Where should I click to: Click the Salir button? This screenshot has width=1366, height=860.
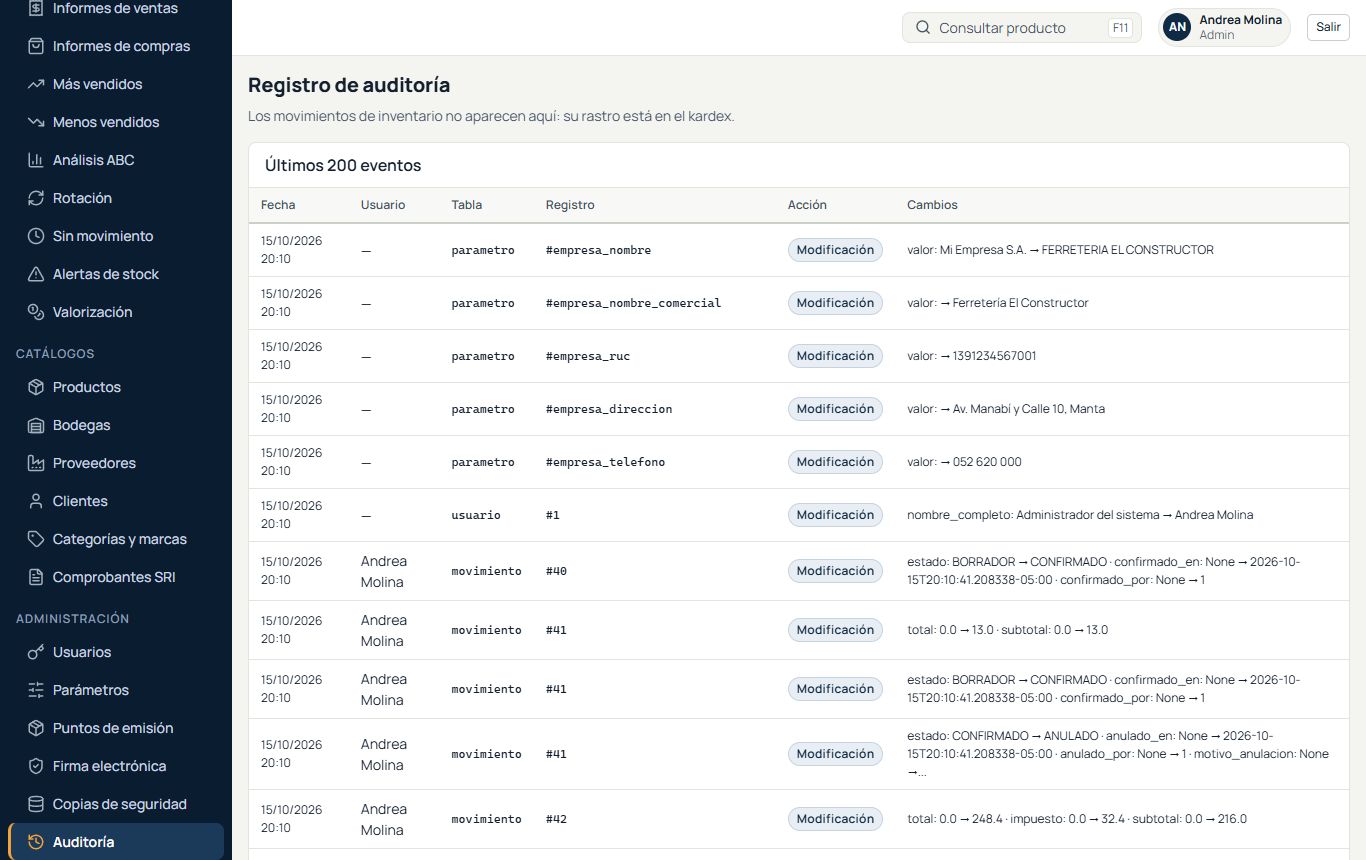[1328, 27]
